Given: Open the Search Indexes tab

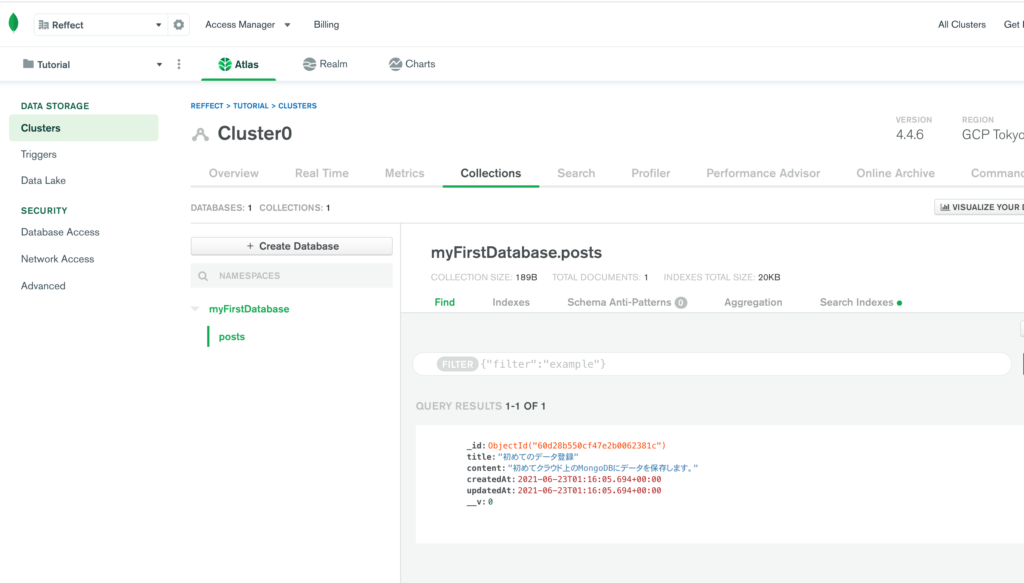Looking at the screenshot, I should click(x=861, y=302).
